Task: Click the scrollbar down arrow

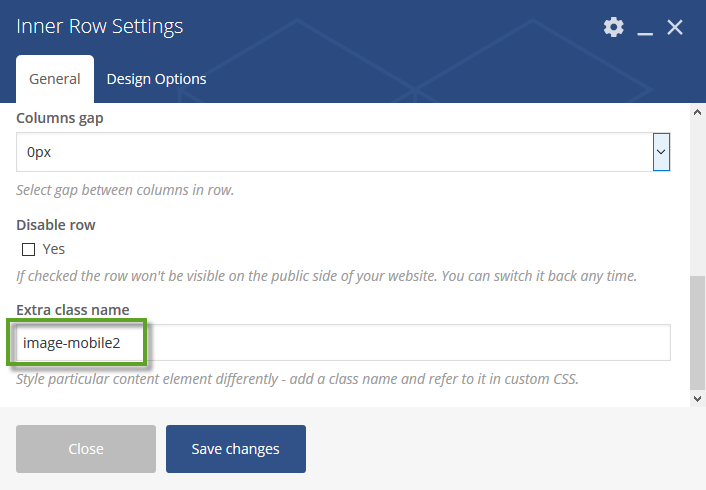Action: (x=697, y=398)
